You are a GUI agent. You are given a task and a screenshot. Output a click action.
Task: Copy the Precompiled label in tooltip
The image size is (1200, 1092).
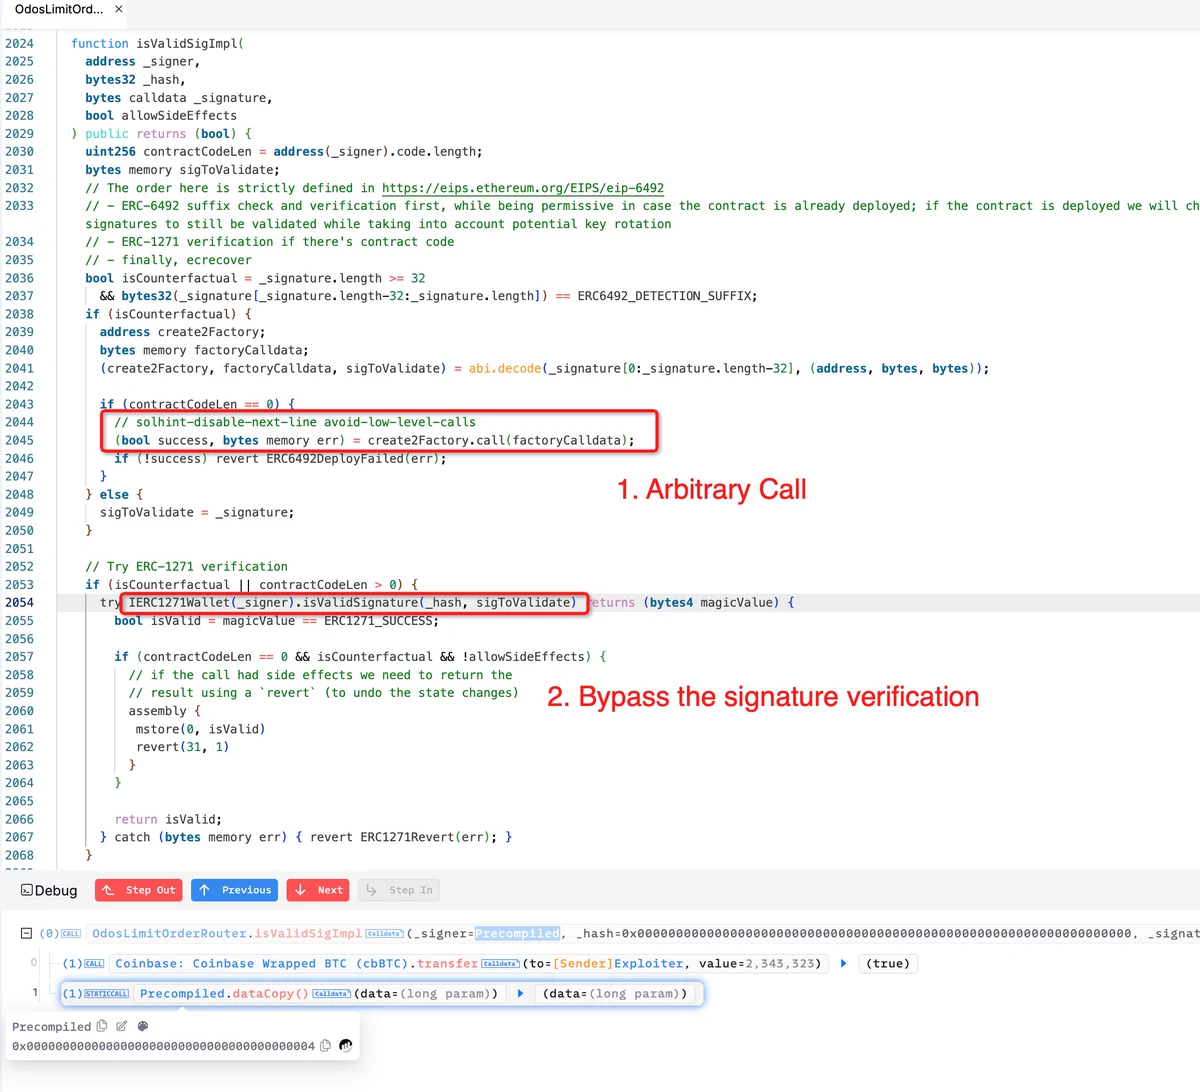point(102,1026)
